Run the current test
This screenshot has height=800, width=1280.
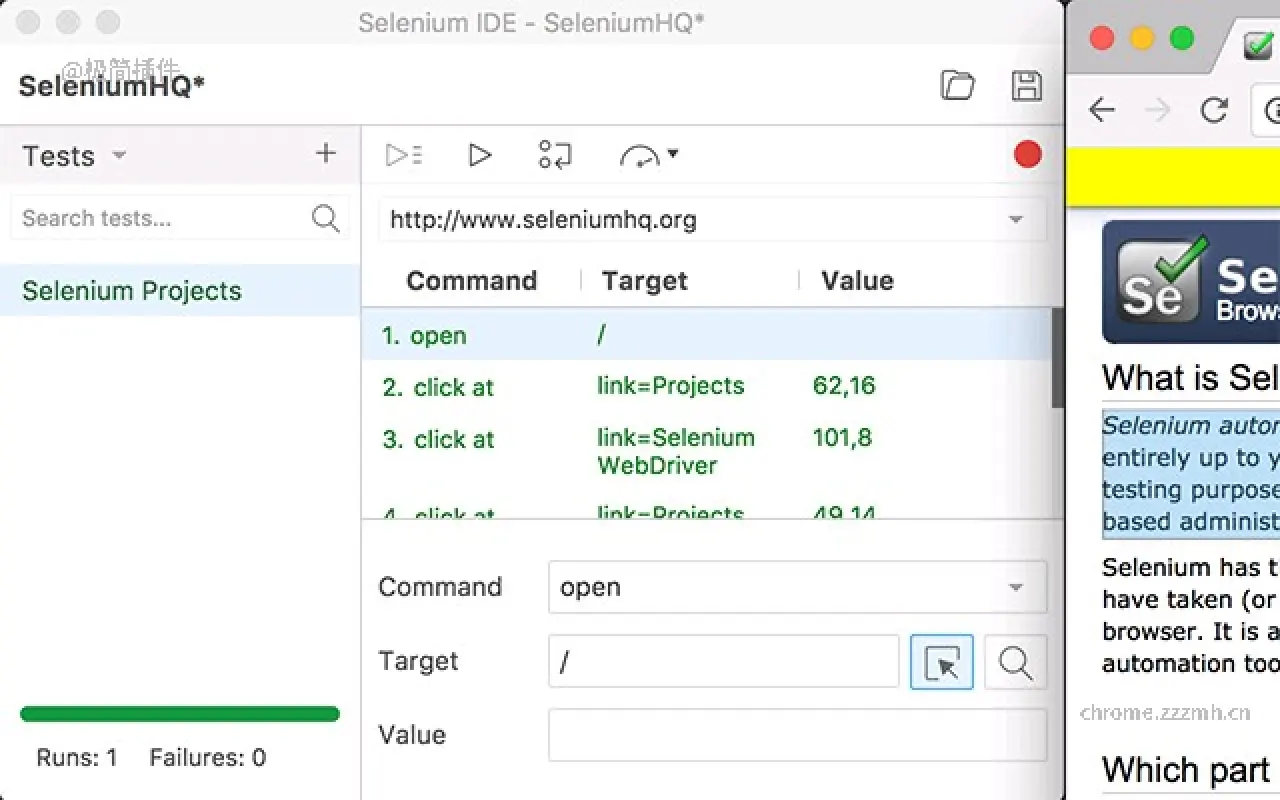tap(479, 154)
